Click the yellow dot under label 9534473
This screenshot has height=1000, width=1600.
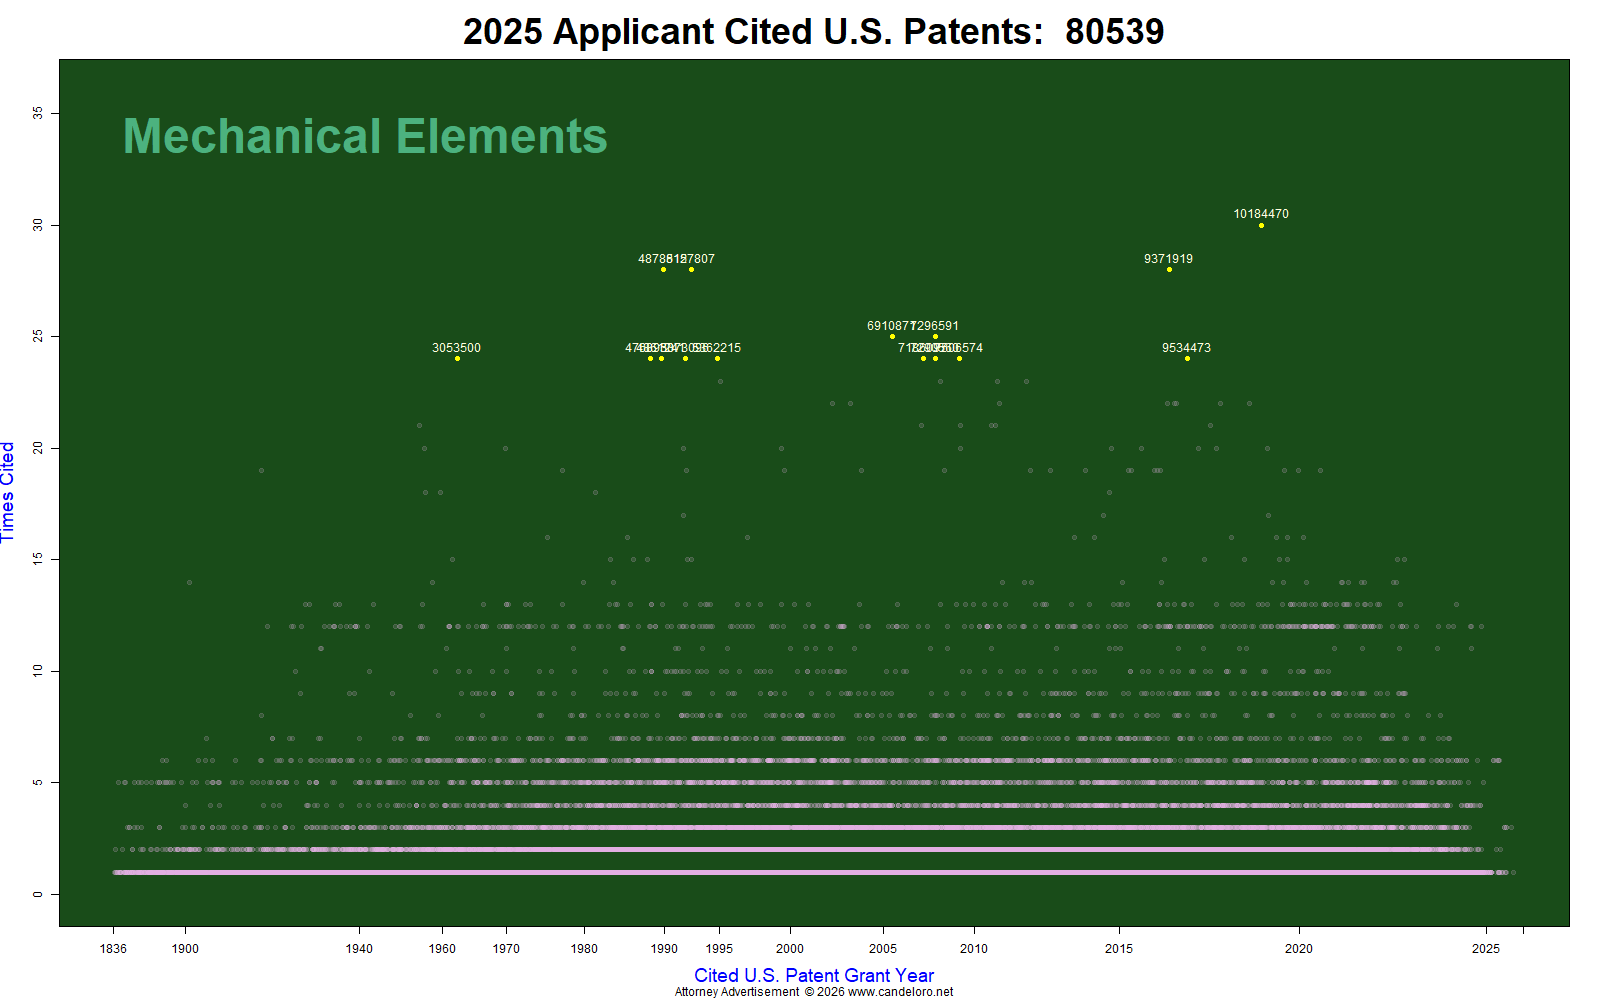coord(1187,358)
